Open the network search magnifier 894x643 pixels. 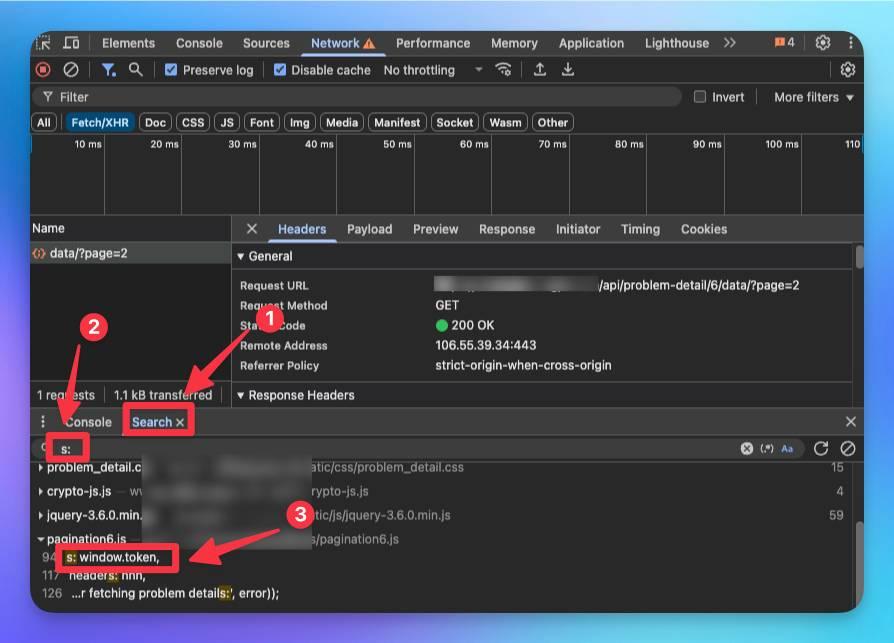click(x=136, y=70)
